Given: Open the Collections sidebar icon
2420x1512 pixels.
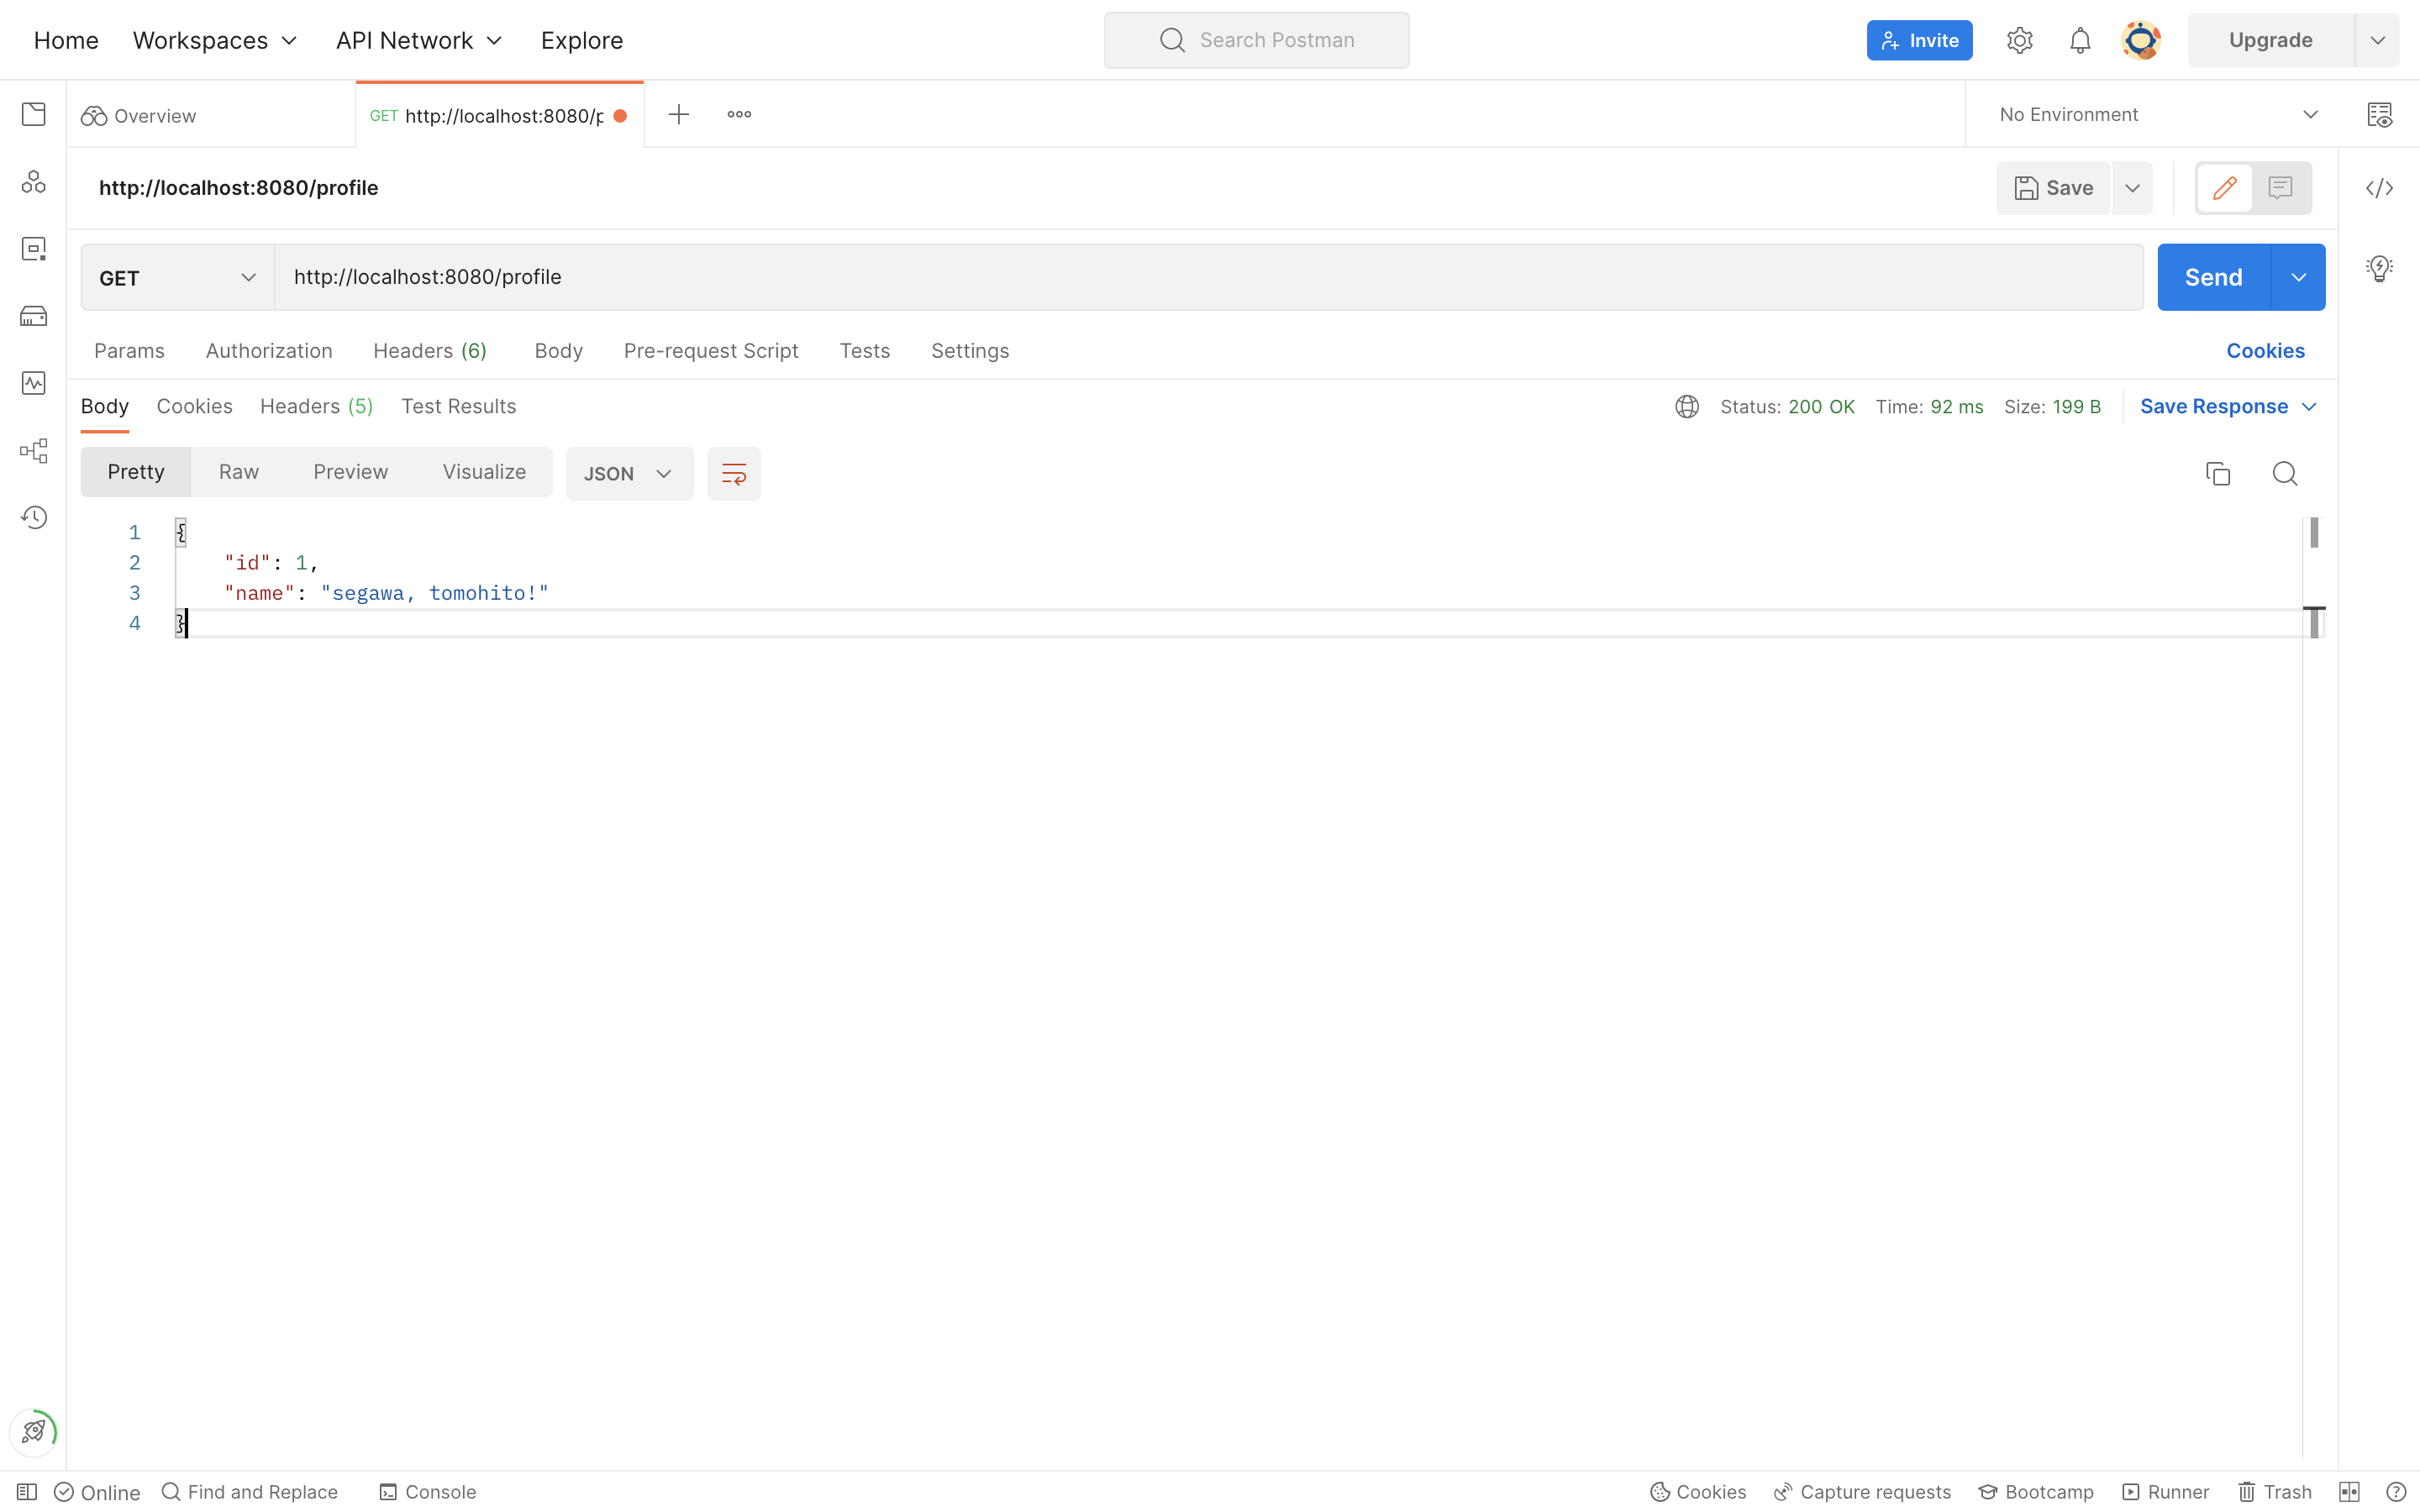Looking at the screenshot, I should pos(33,114).
